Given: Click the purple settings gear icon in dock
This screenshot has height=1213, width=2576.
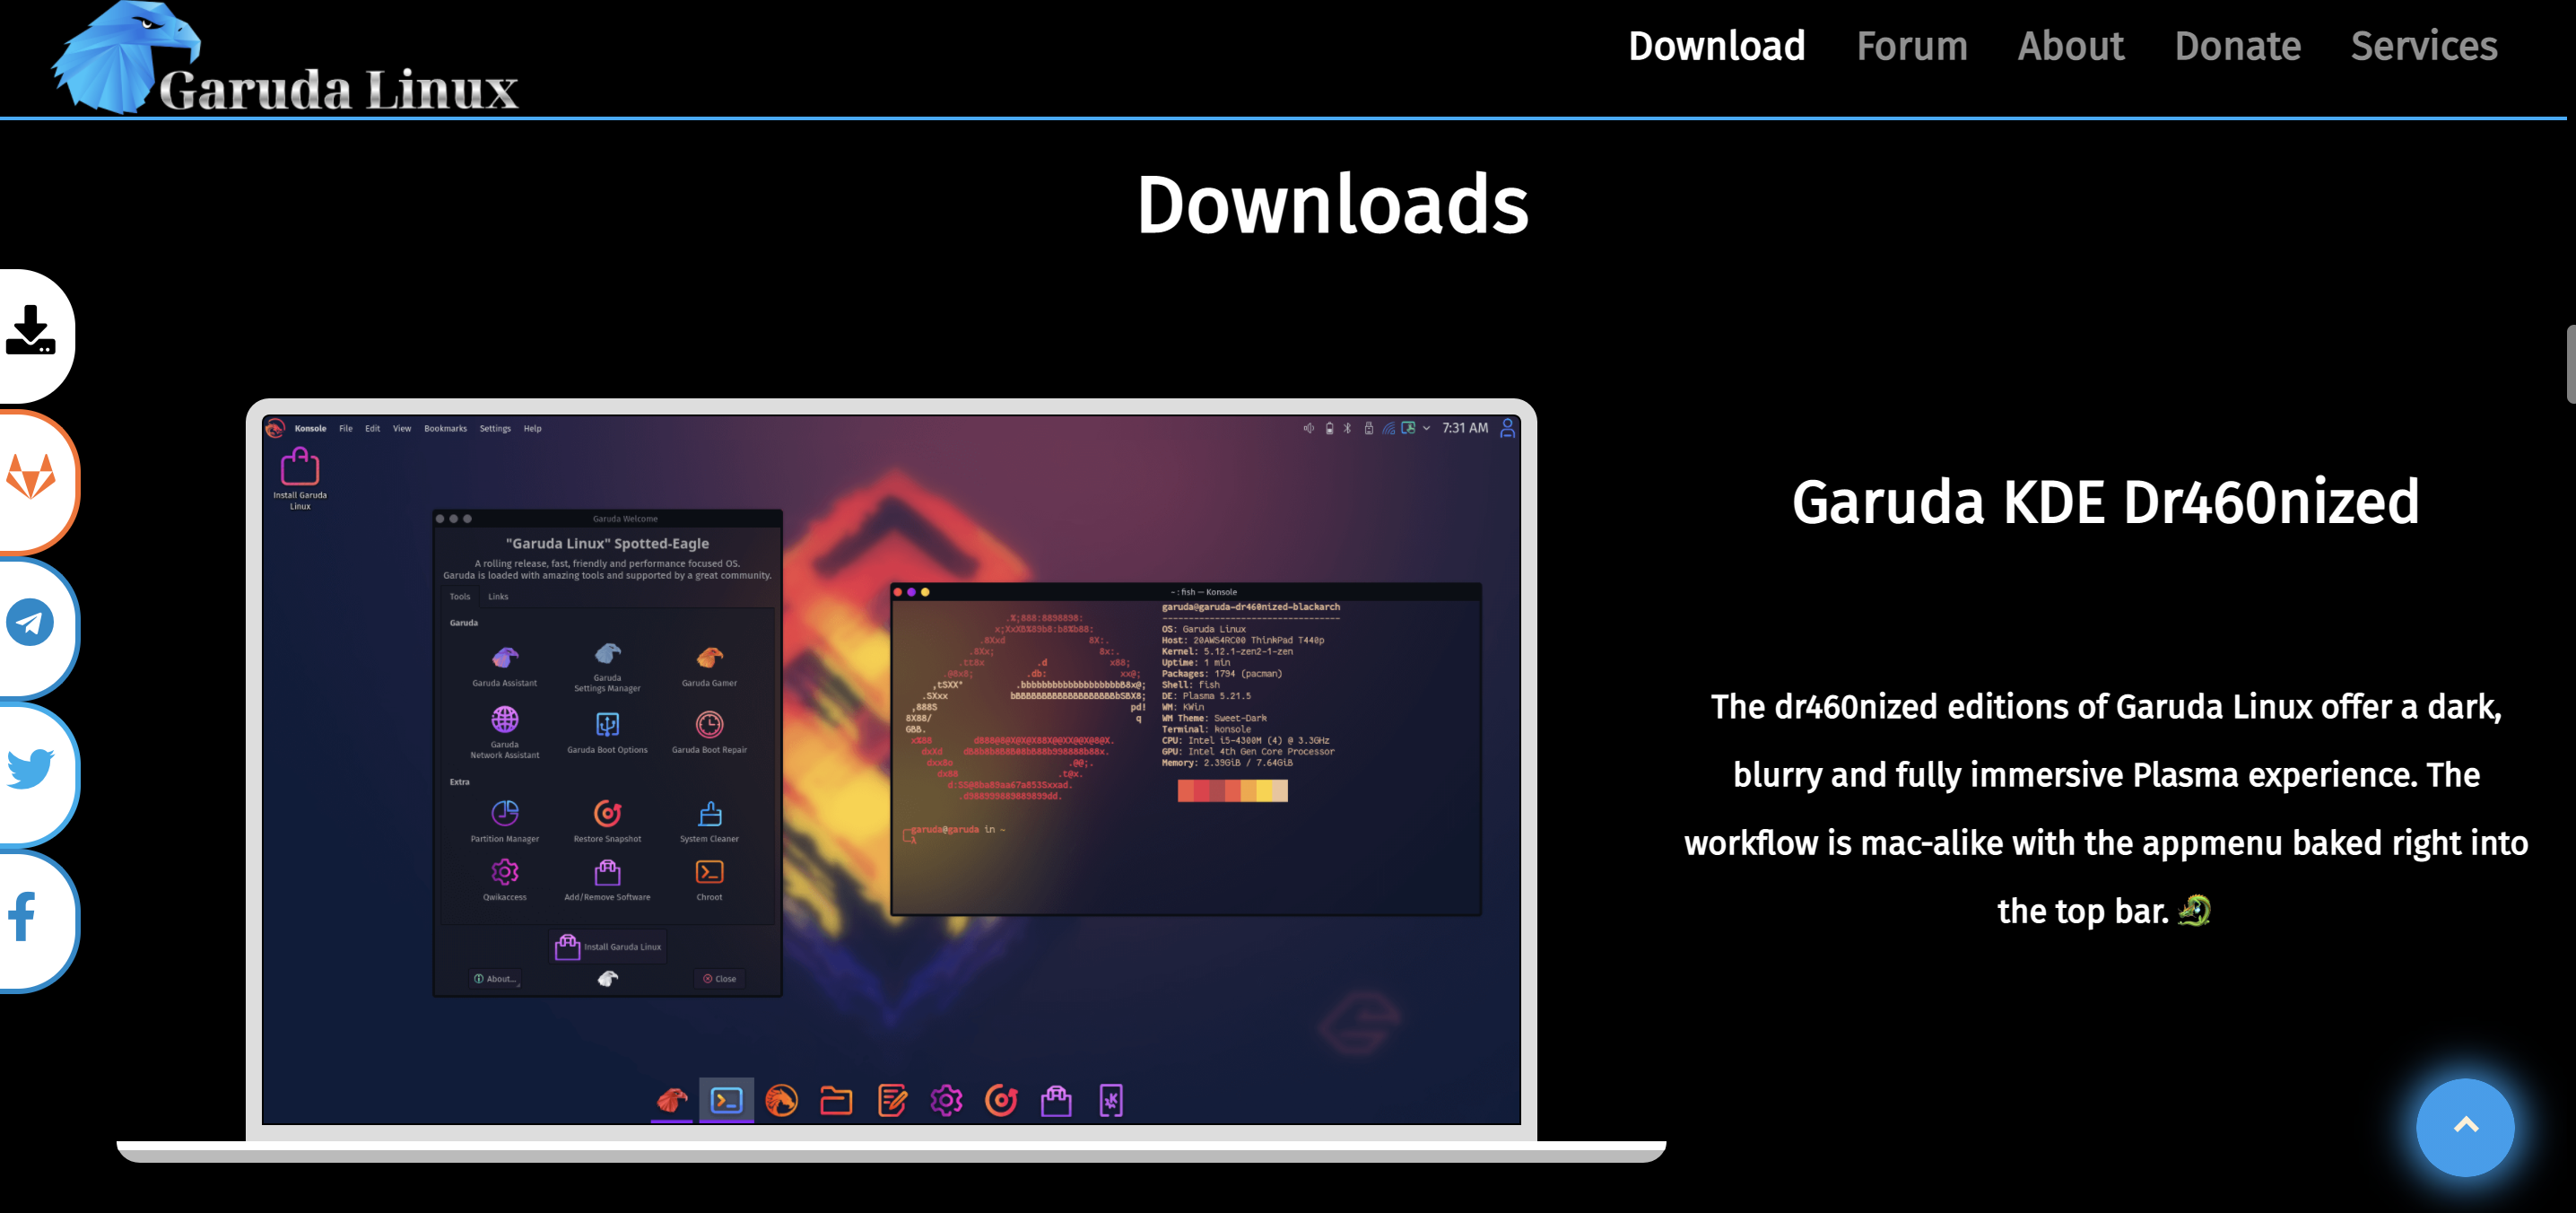Looking at the screenshot, I should point(946,1100).
